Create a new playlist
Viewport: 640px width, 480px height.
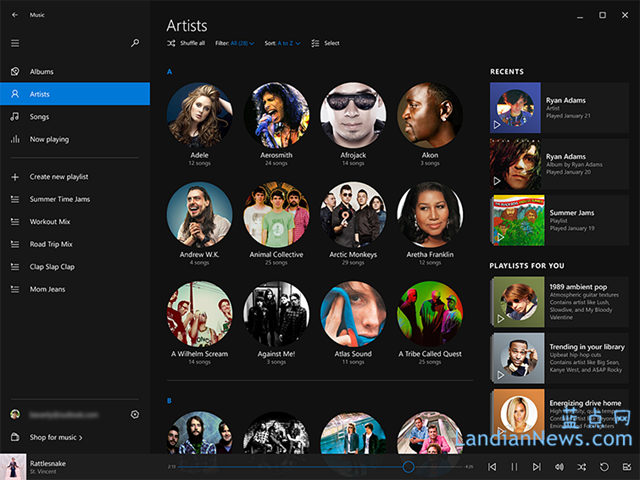click(x=75, y=177)
